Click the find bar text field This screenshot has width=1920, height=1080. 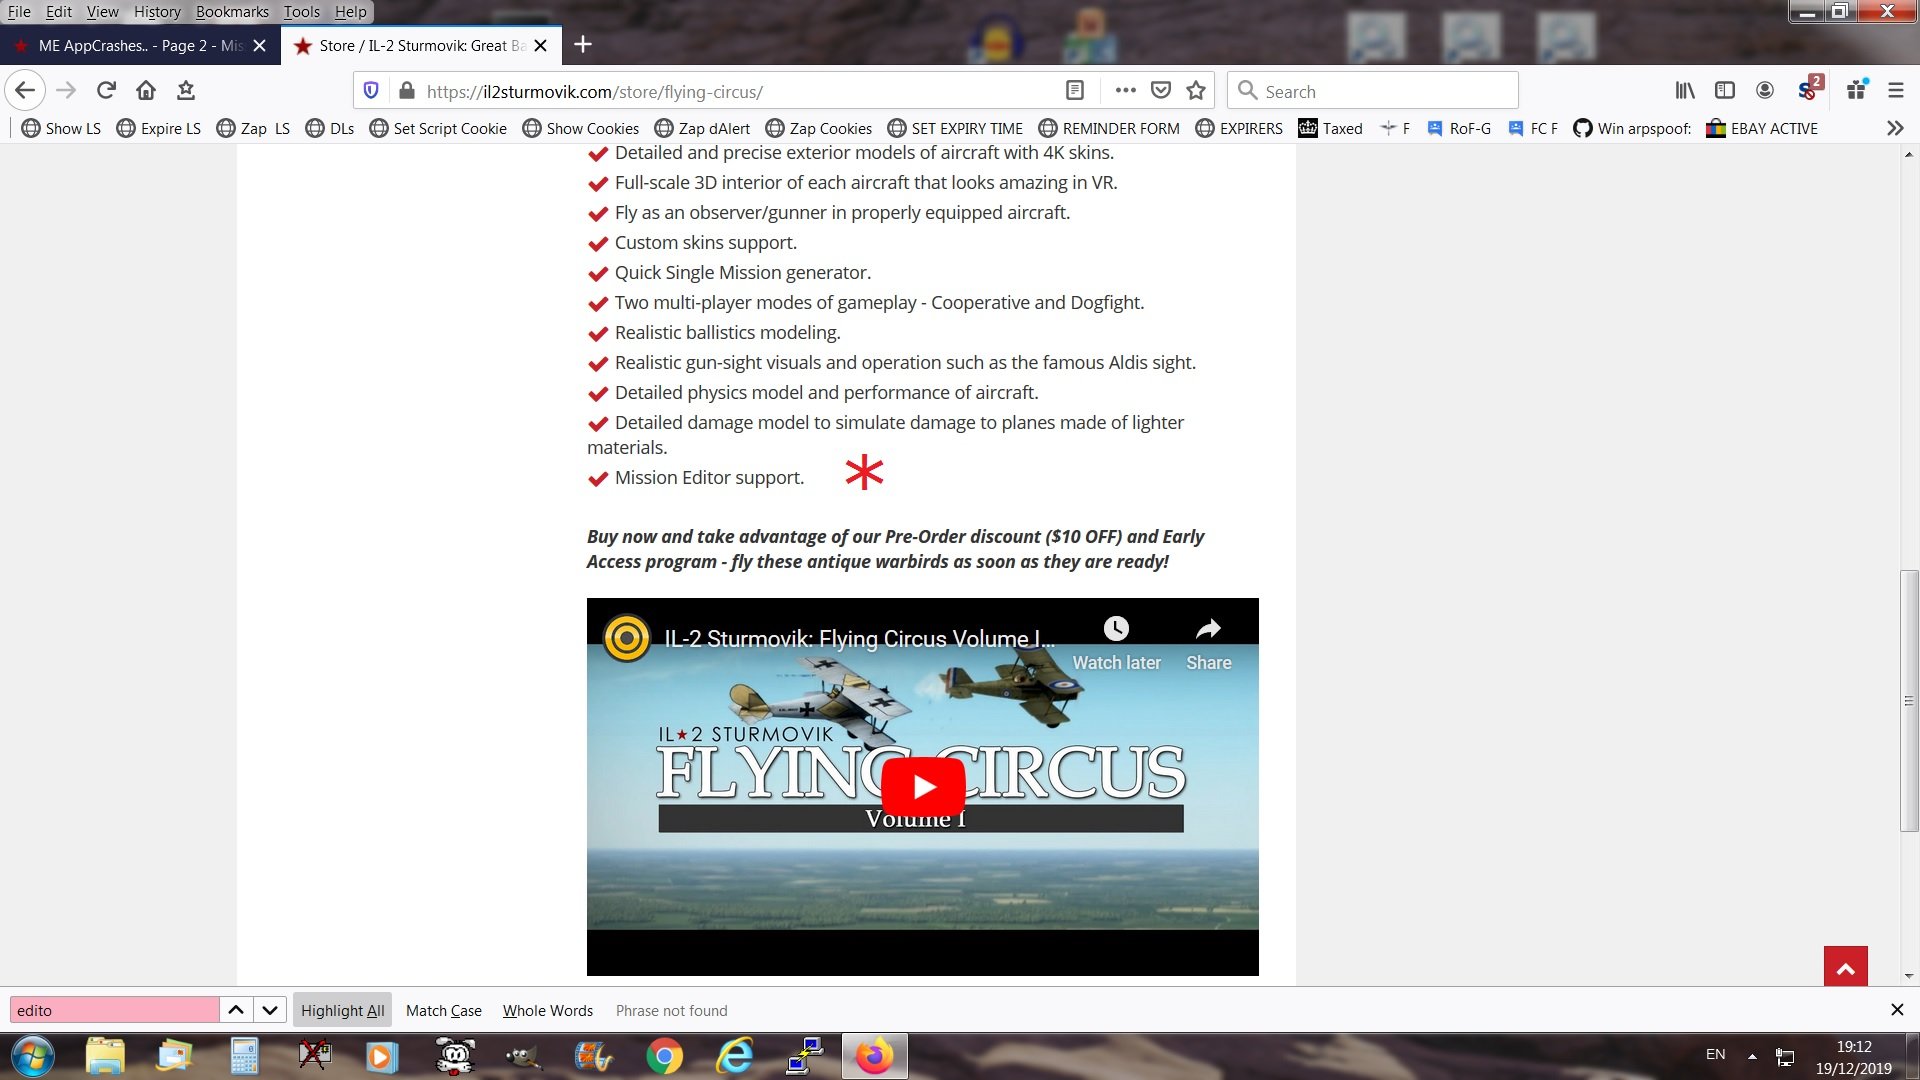[x=114, y=1010]
